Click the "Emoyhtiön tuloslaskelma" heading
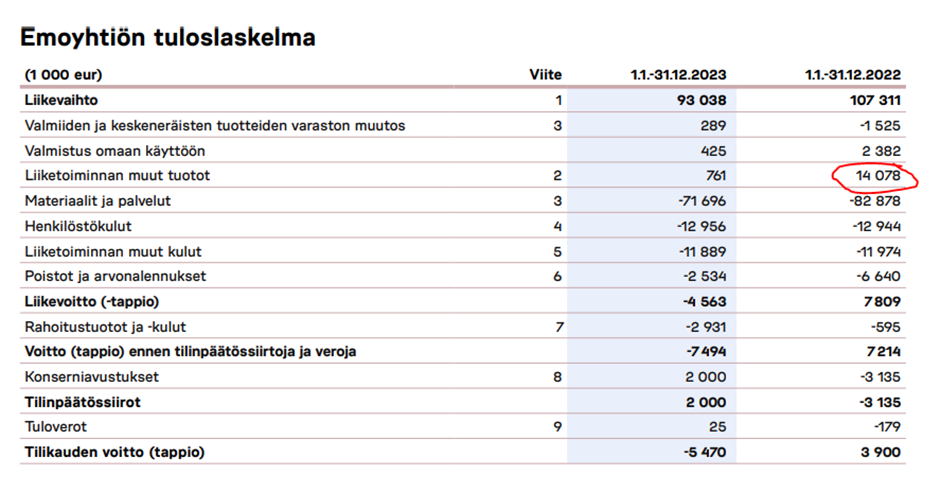The image size is (940, 493). click(168, 38)
